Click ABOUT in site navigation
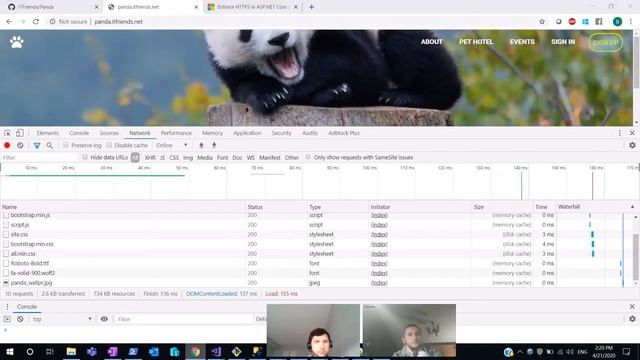This screenshot has height=360, width=640. click(x=431, y=42)
